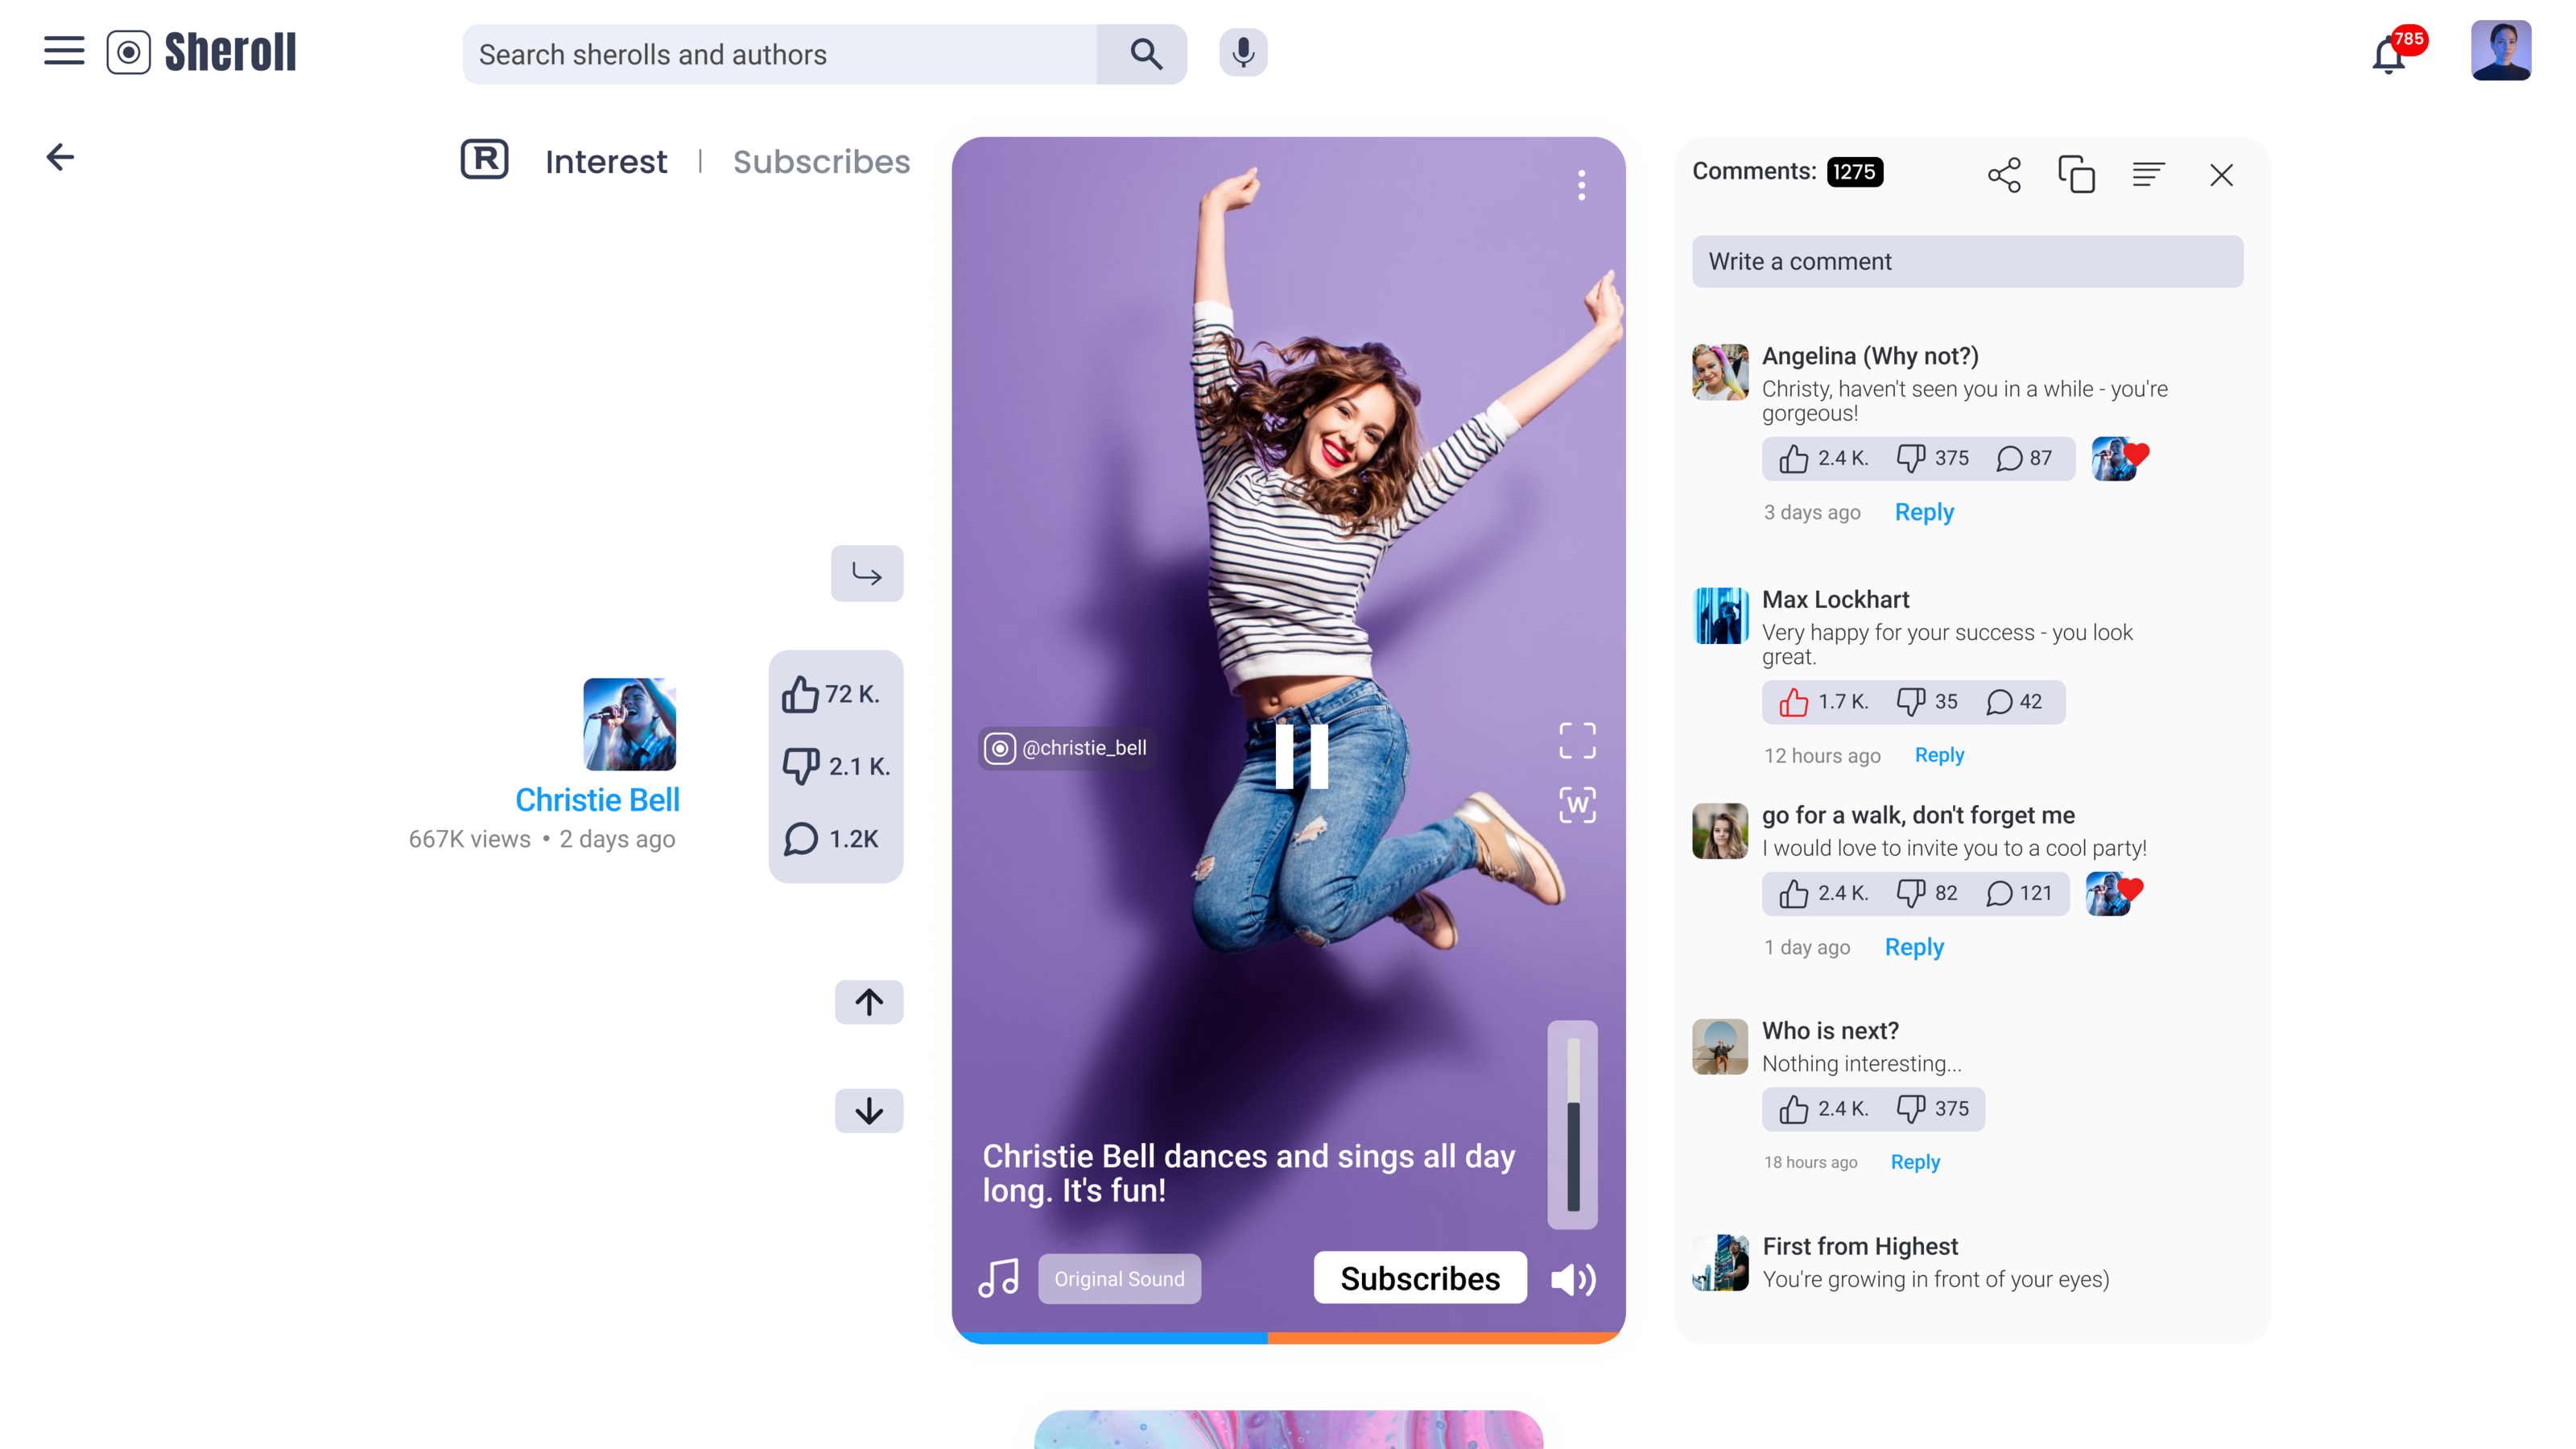Dislike the video showing 2.1 K.
The width and height of the screenshot is (2576, 1449).
801,766
